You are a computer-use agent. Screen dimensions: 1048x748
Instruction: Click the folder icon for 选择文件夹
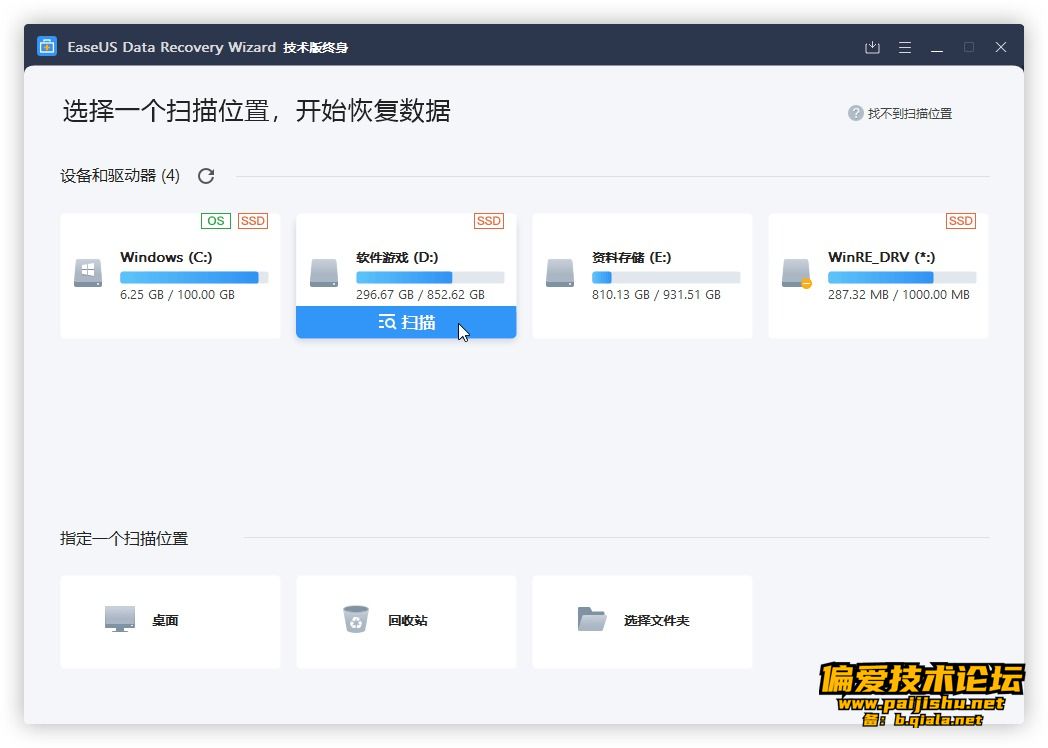click(592, 619)
